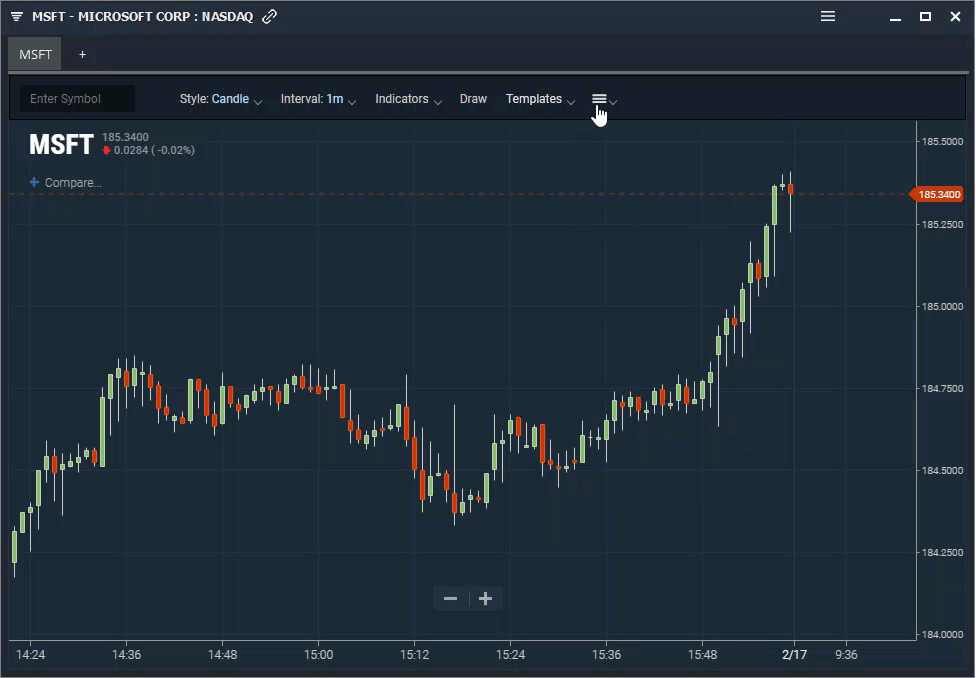The width and height of the screenshot is (976, 678).
Task: Switch to the MSFT tab
Action: click(x=34, y=54)
